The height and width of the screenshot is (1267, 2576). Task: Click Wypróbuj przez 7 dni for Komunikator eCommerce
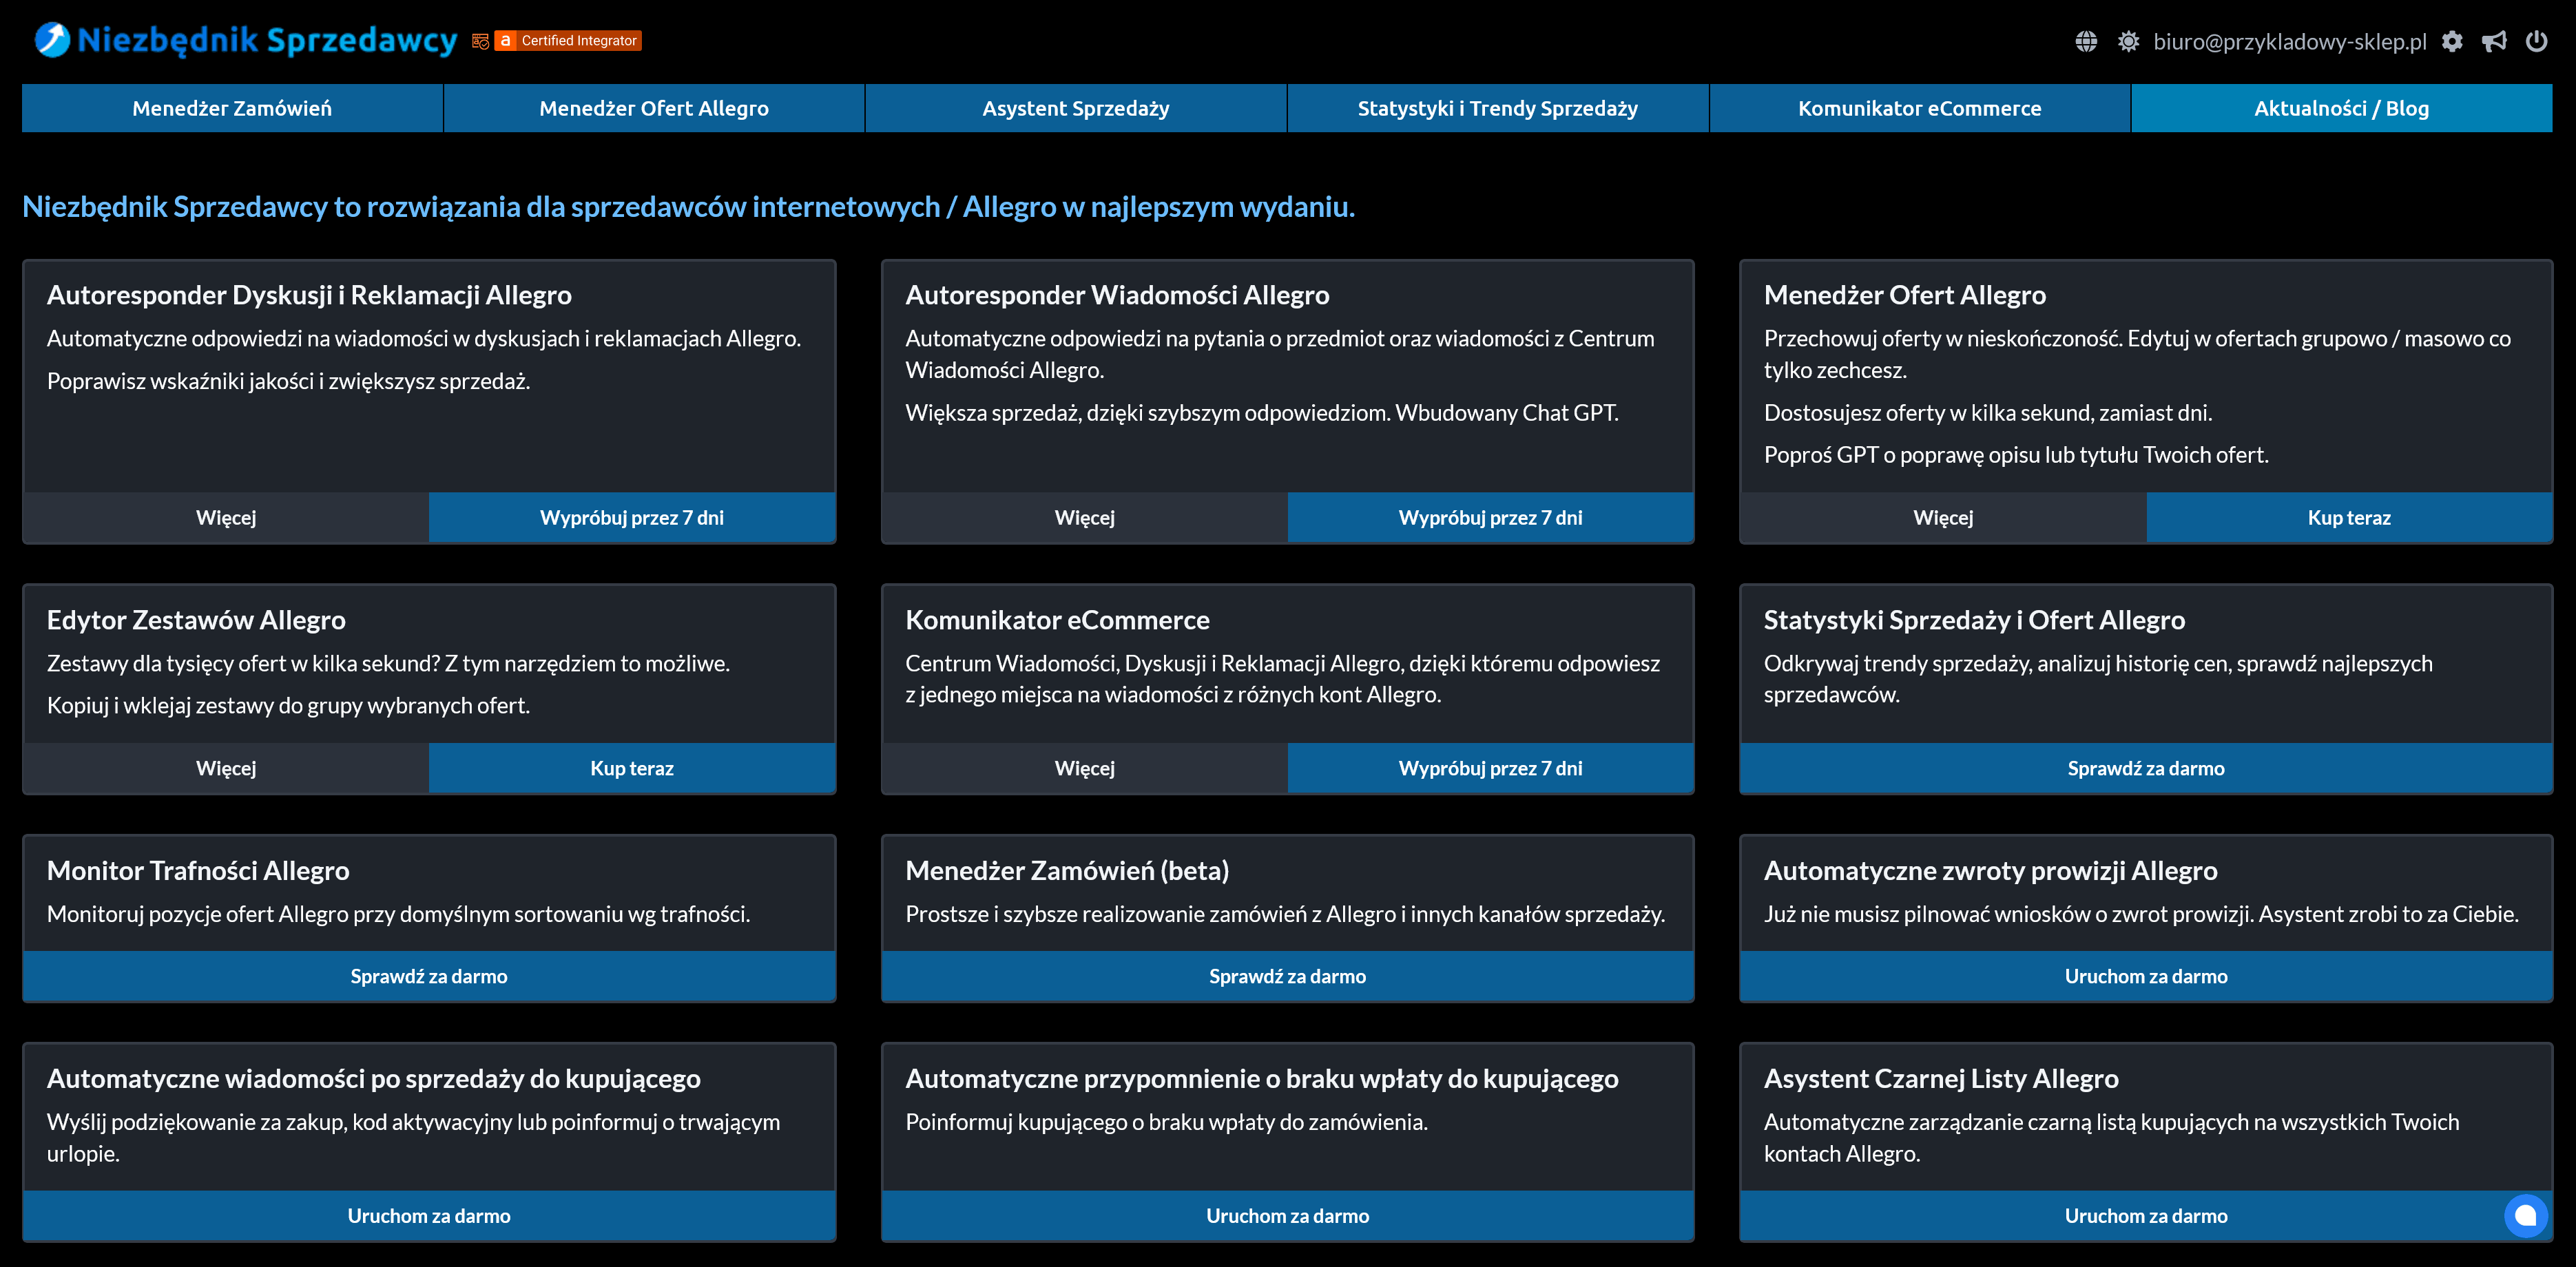click(x=1490, y=768)
